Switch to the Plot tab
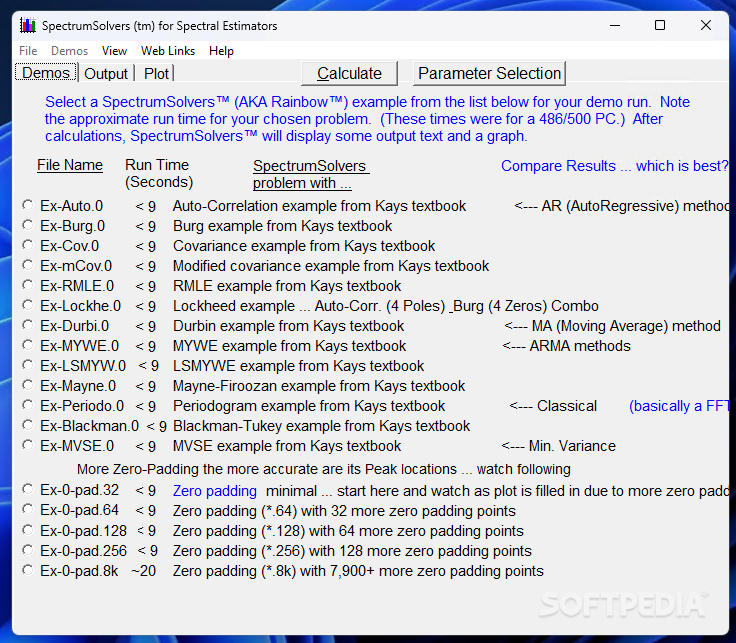Image resolution: width=736 pixels, height=643 pixels. click(156, 73)
